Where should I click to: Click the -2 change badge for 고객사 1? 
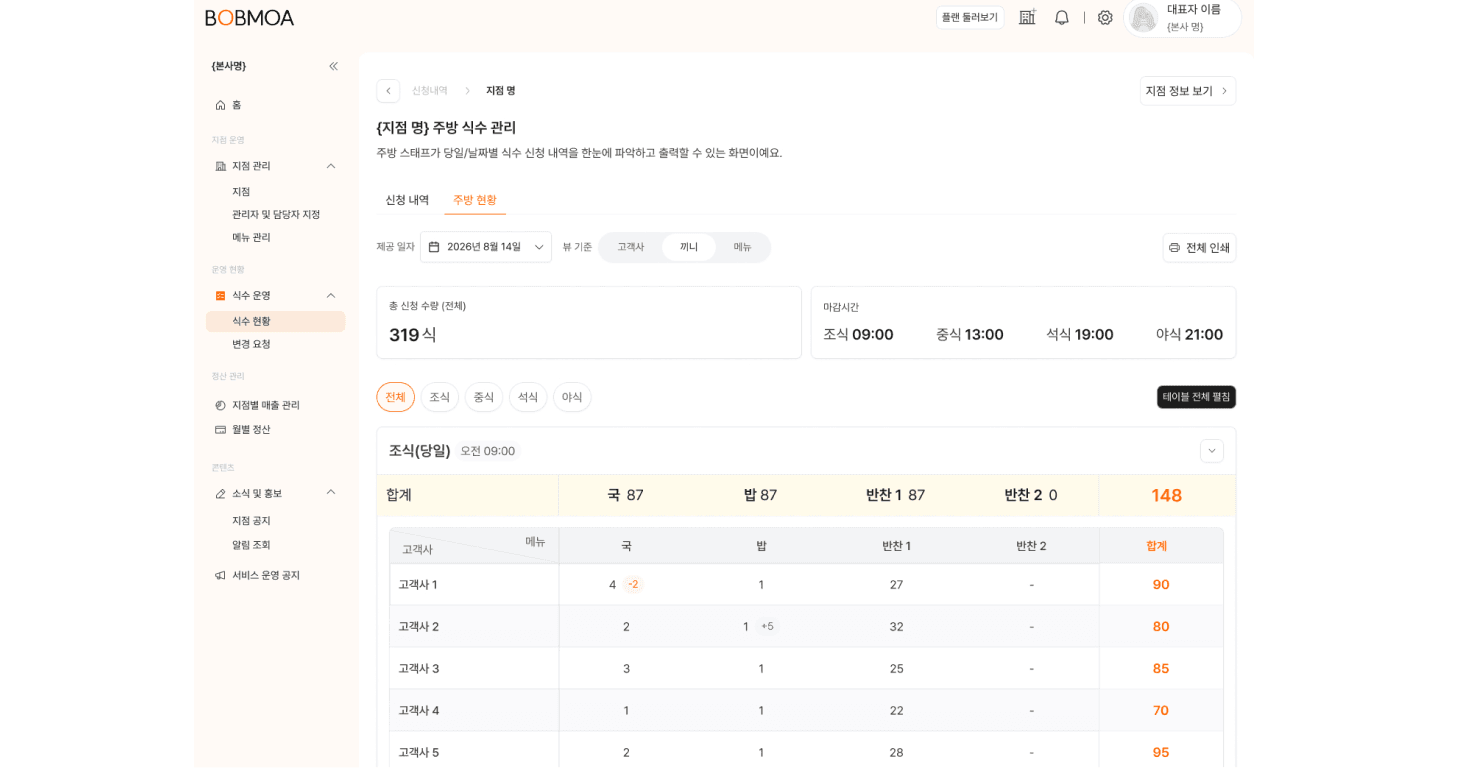coord(633,585)
